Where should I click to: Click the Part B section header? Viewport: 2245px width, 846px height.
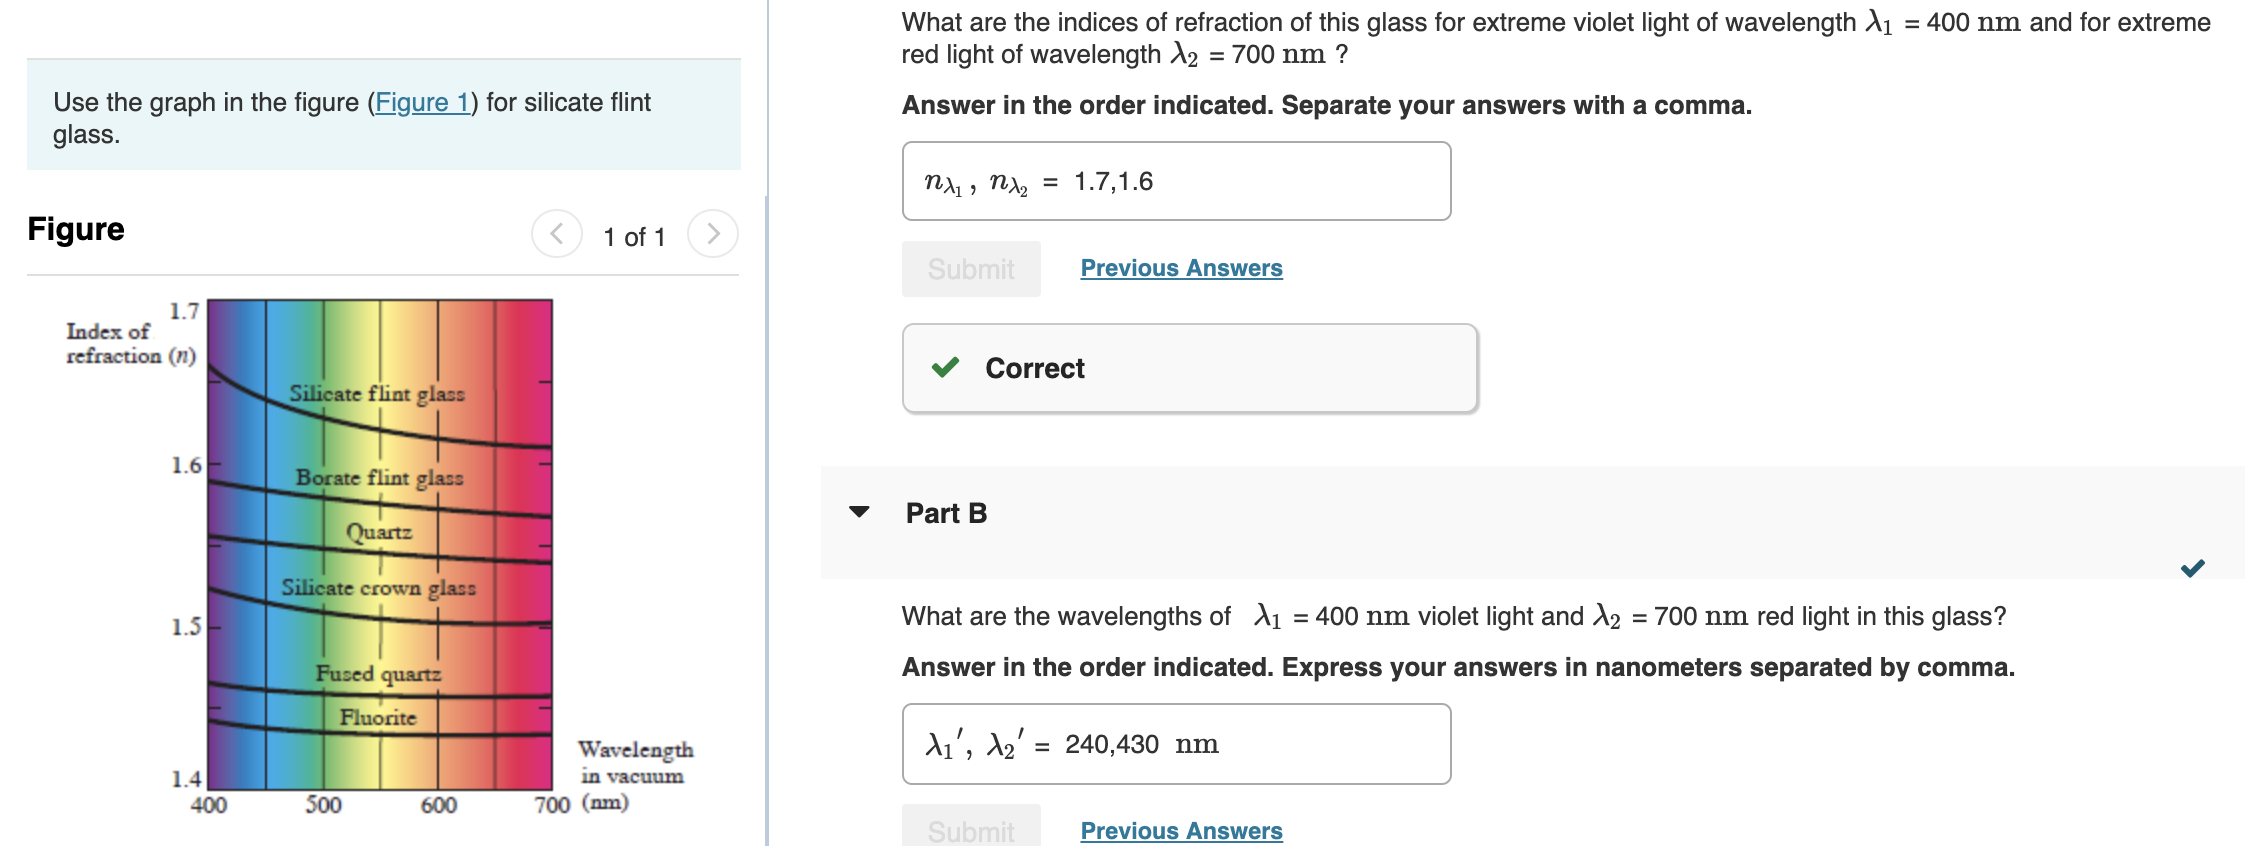[944, 512]
